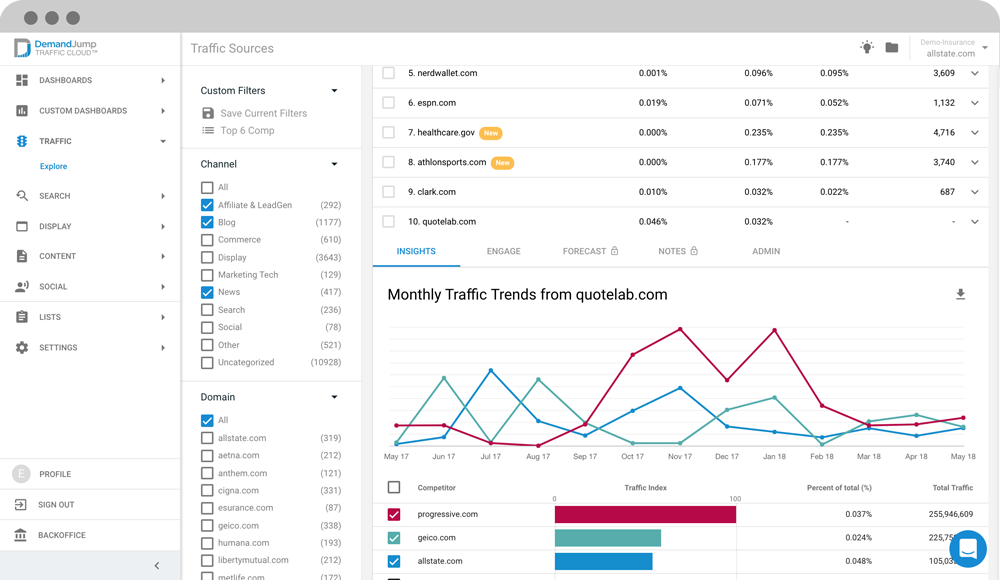Select the nerdwallet.com row checkbox

388,73
